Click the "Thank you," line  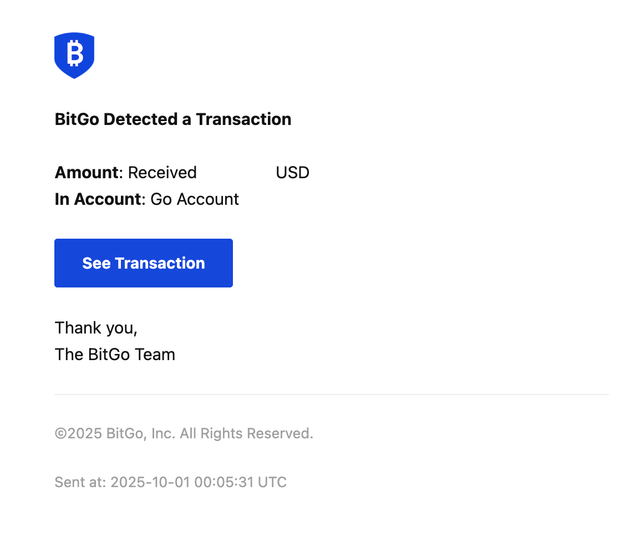[x=96, y=328]
